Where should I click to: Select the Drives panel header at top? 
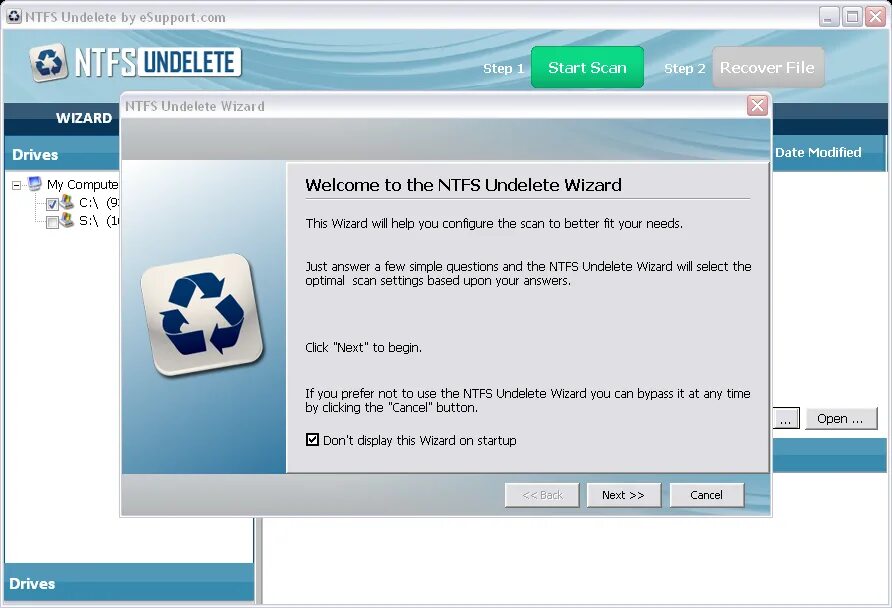63,154
